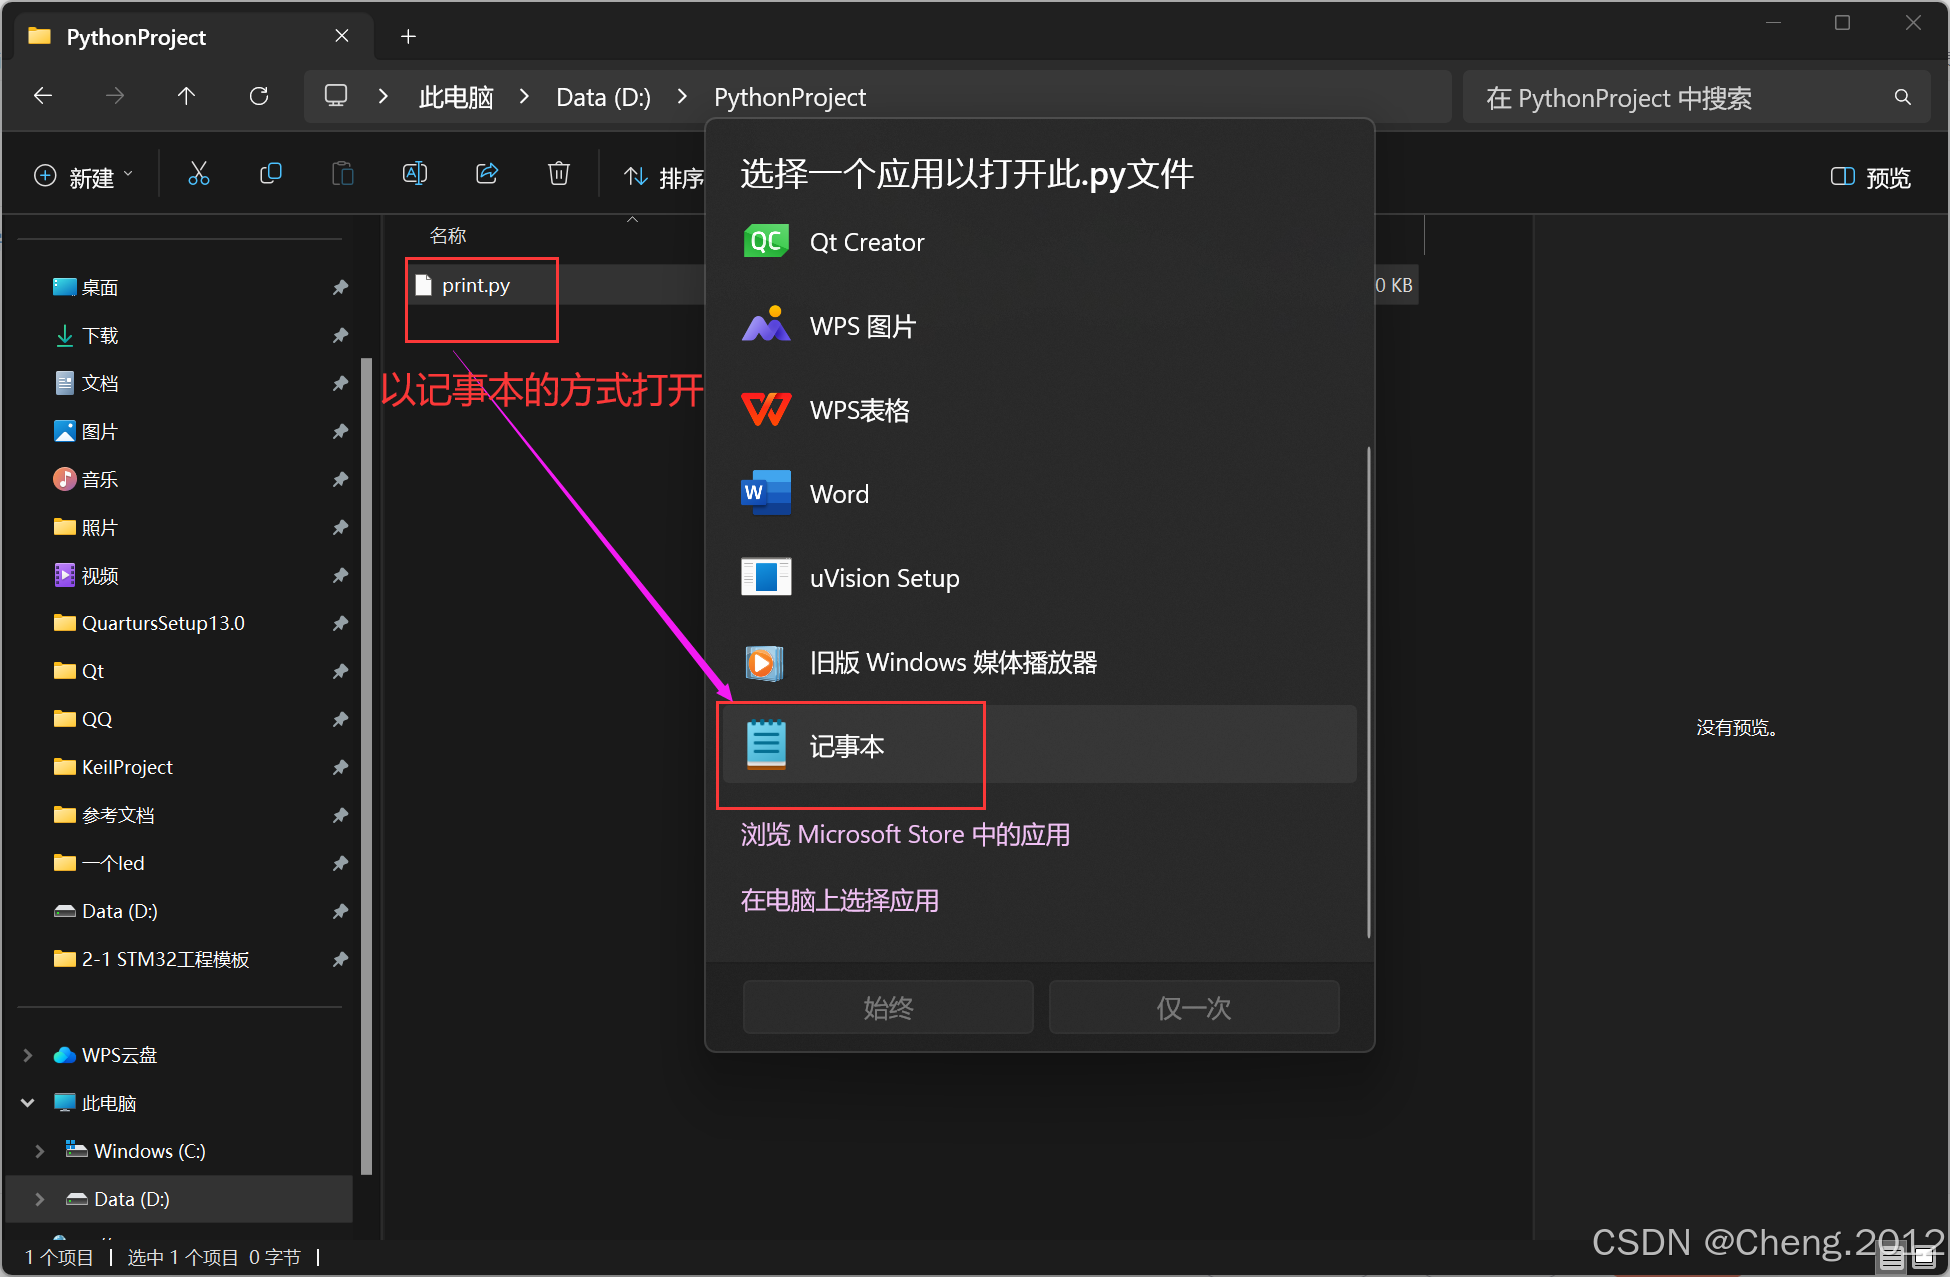The width and height of the screenshot is (1950, 1277).
Task: Select Qt Creator from the app list
Action: (866, 242)
